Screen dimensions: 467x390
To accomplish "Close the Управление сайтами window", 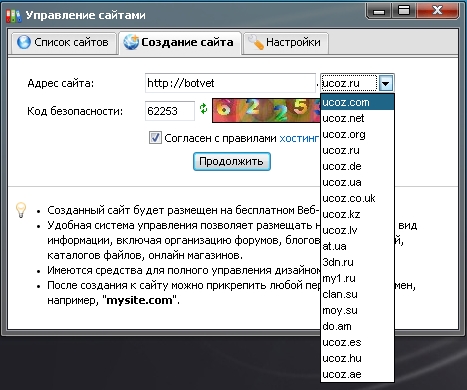I will pos(437,11).
